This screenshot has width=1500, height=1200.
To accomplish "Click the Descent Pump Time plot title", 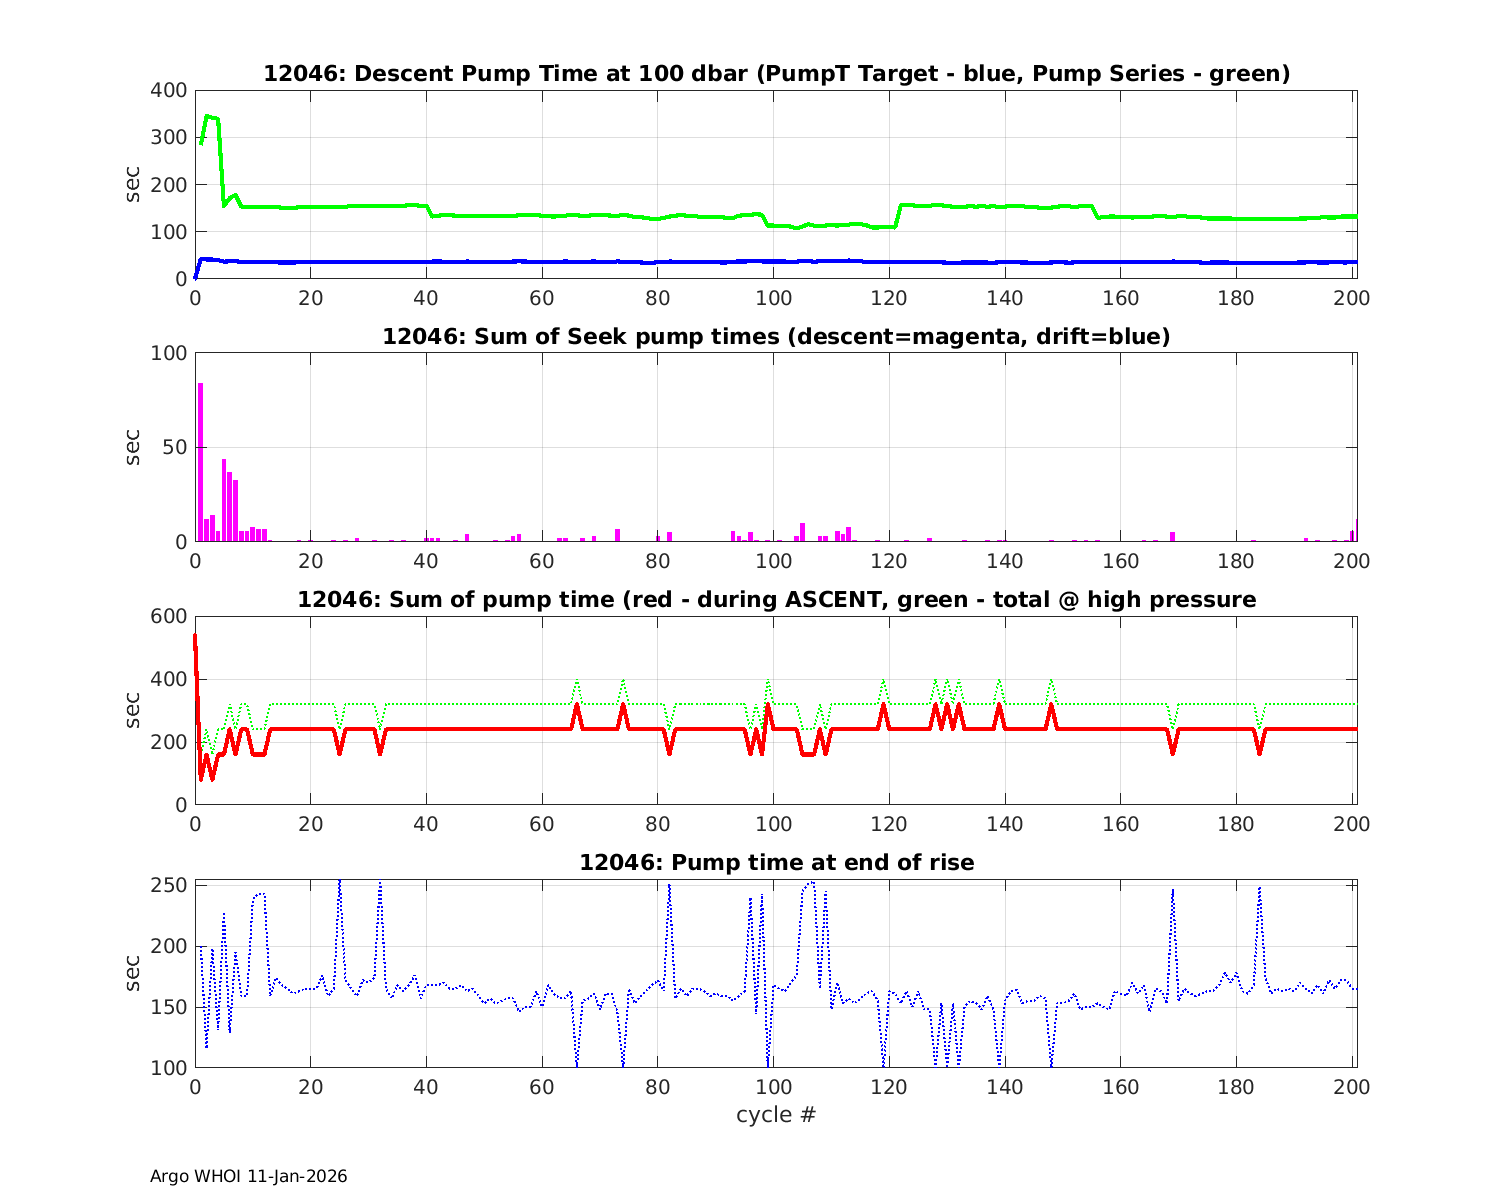I will click(776, 73).
